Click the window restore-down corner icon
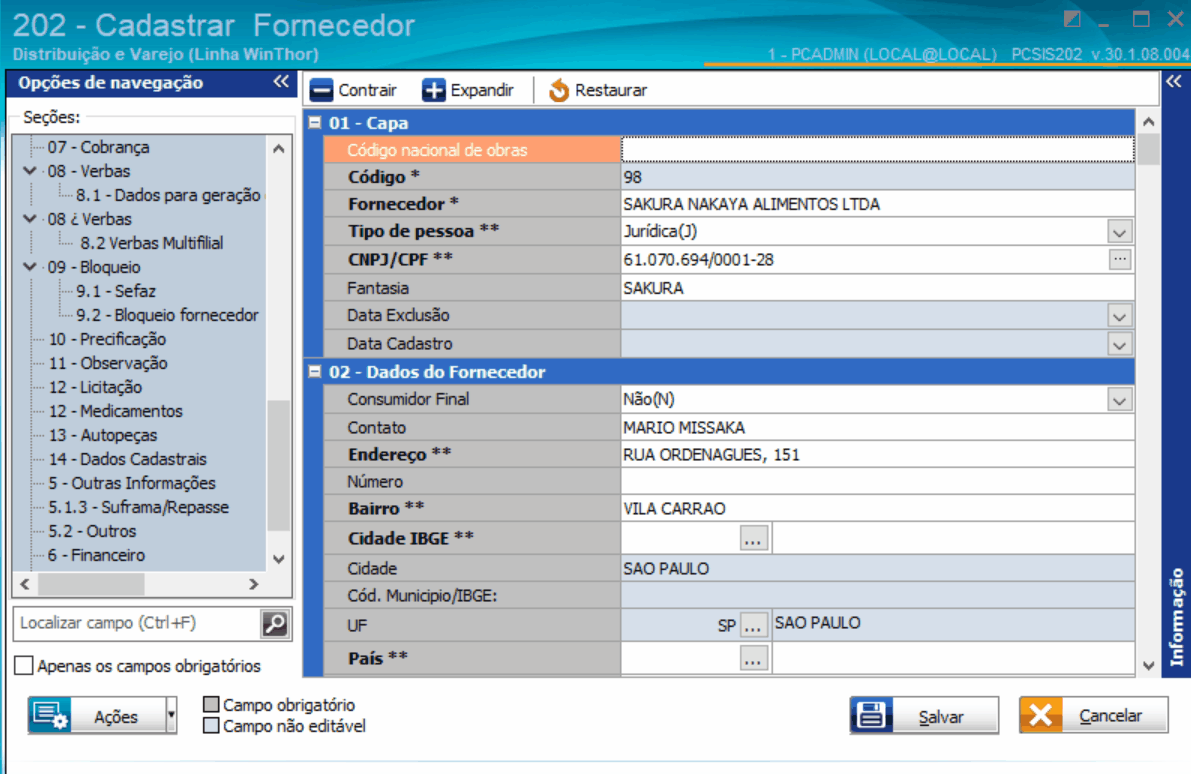This screenshot has height=774, width=1191. [1072, 19]
